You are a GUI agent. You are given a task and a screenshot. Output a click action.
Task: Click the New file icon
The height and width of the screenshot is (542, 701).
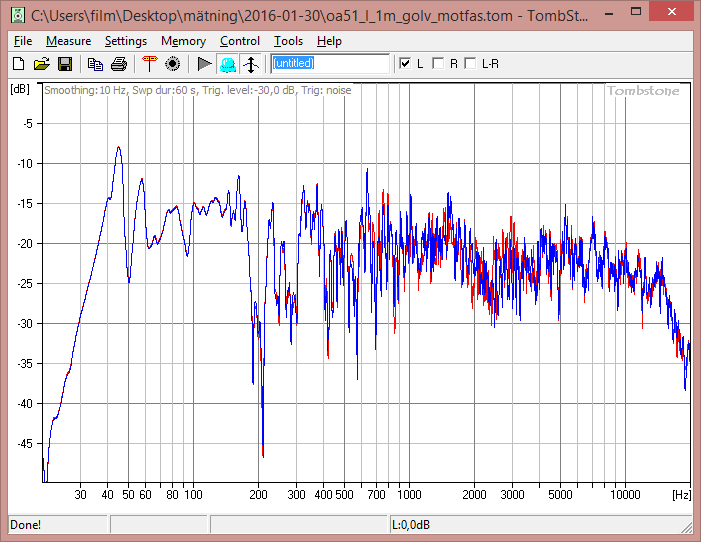(19, 64)
